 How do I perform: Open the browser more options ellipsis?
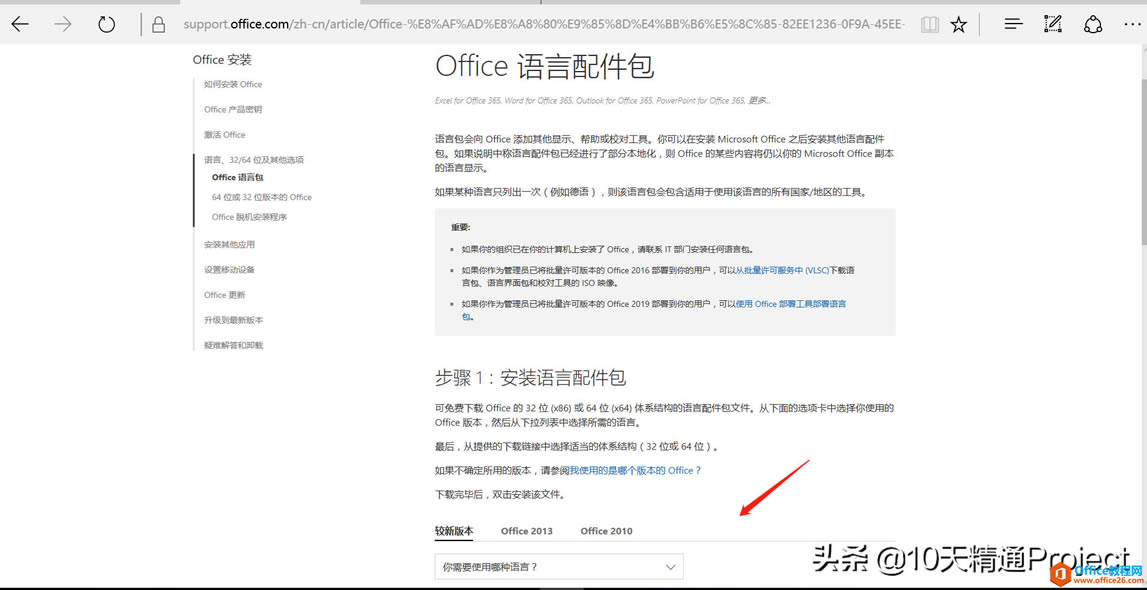pos(1132,25)
